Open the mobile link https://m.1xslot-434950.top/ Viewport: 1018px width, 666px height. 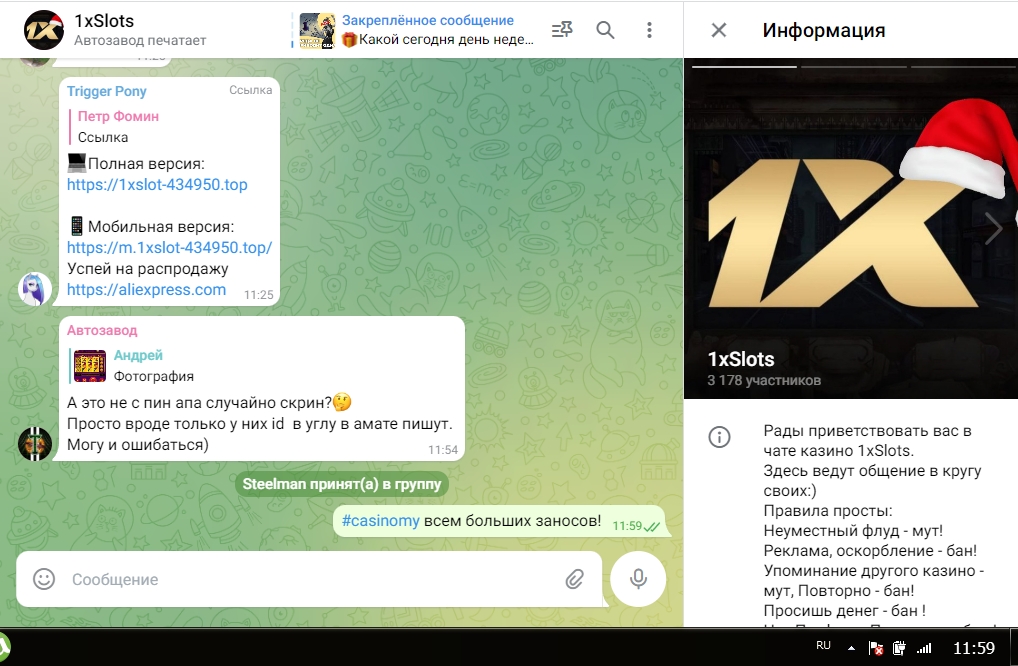[169, 247]
